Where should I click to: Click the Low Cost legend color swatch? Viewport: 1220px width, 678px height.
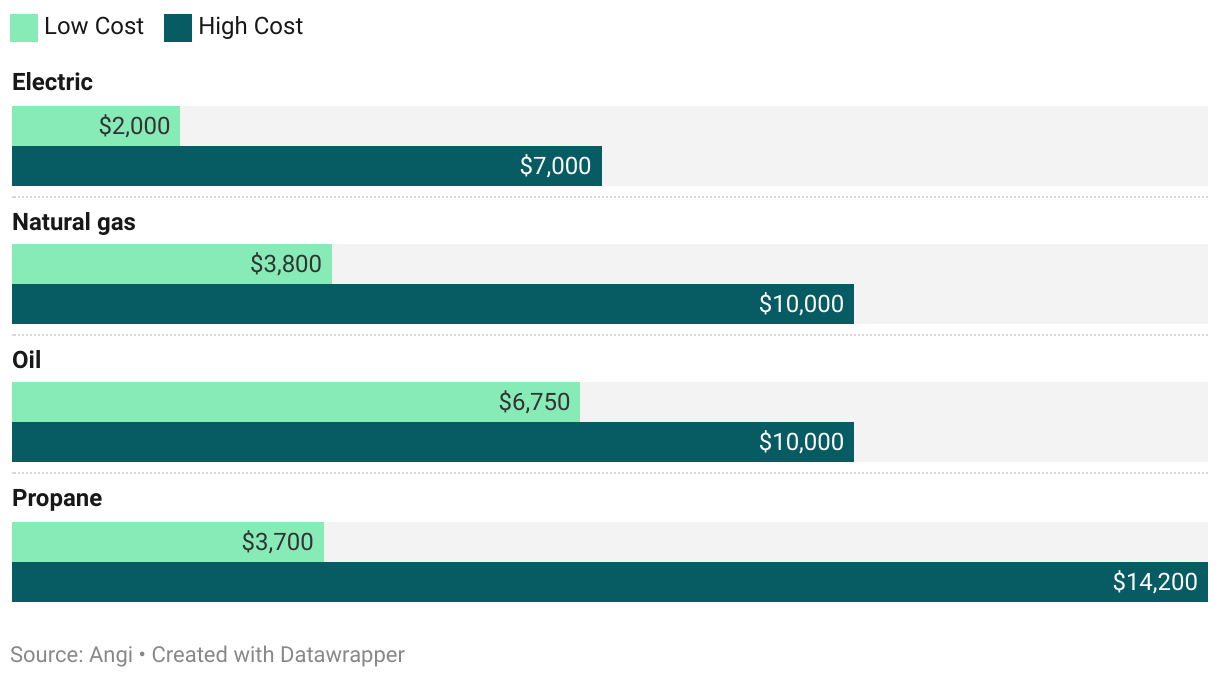click(x=24, y=27)
